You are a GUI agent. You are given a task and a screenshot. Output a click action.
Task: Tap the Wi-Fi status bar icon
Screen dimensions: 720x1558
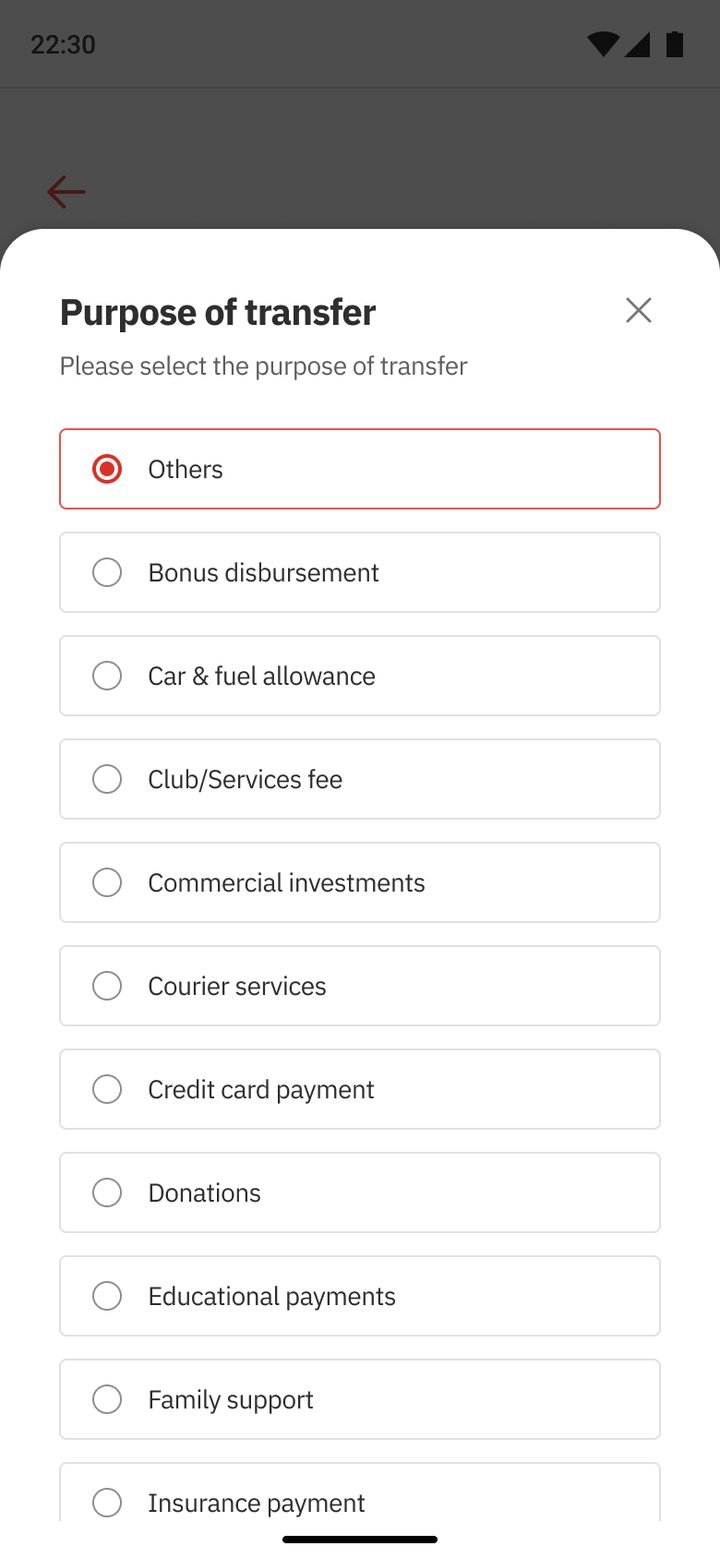tap(603, 44)
